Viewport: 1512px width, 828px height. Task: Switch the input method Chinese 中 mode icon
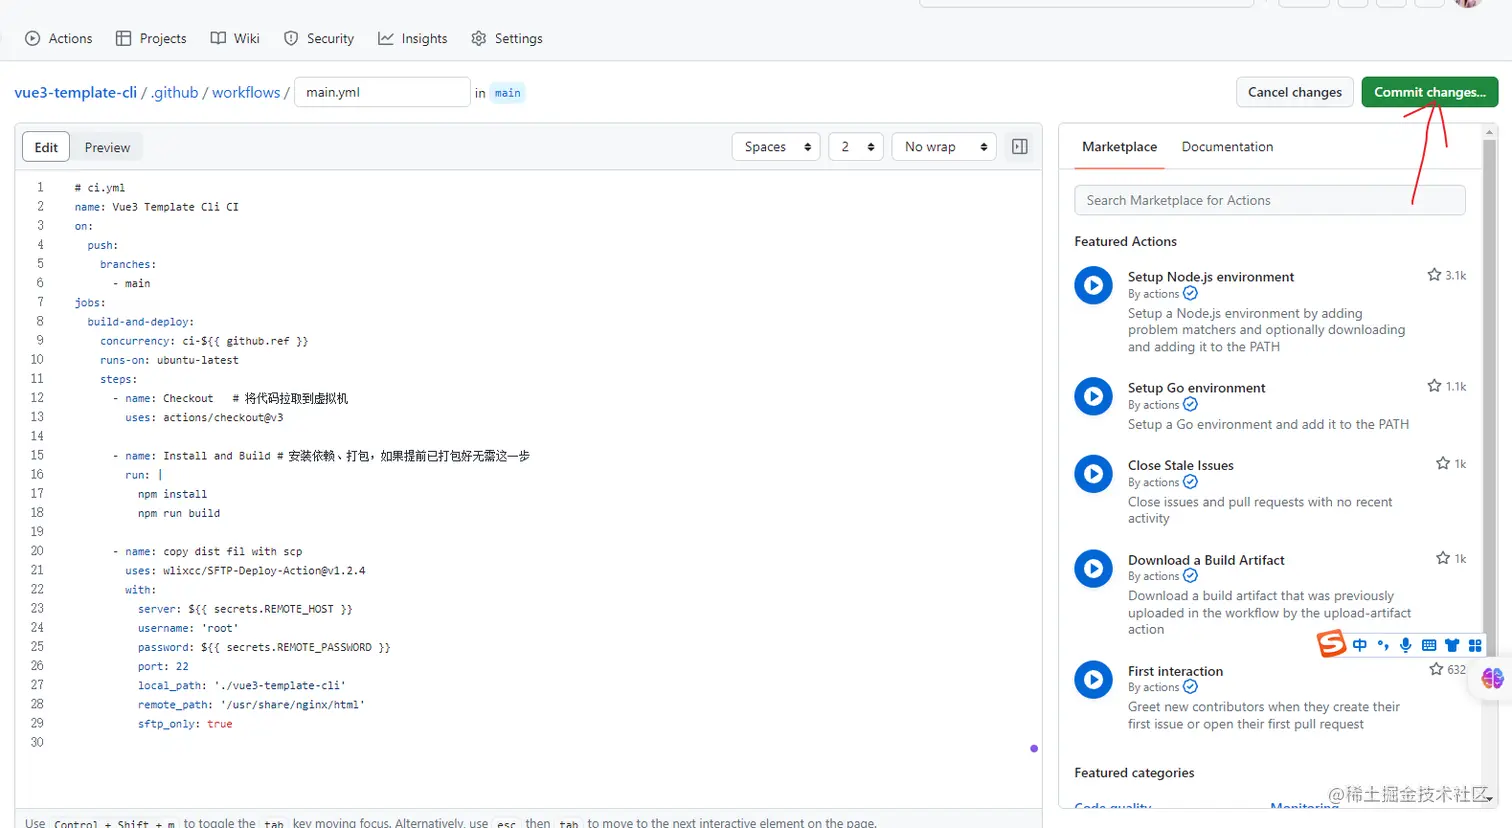click(x=1360, y=645)
